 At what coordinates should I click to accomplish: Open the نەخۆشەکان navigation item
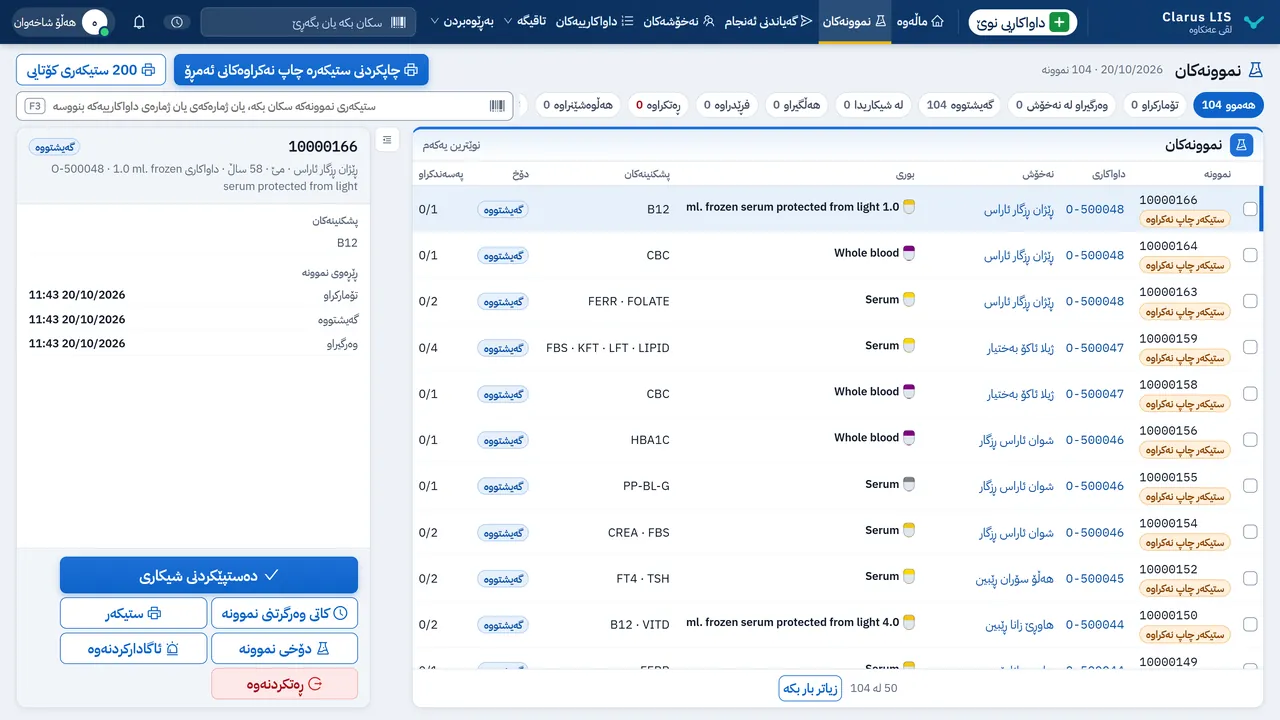(679, 21)
